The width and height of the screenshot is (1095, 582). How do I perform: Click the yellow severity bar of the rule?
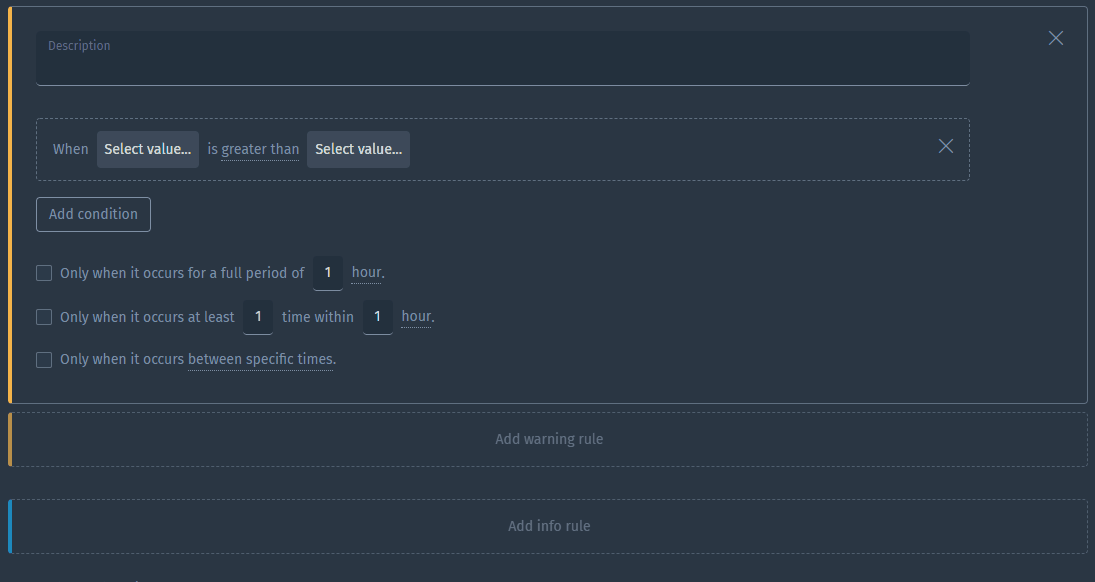coord(9,200)
